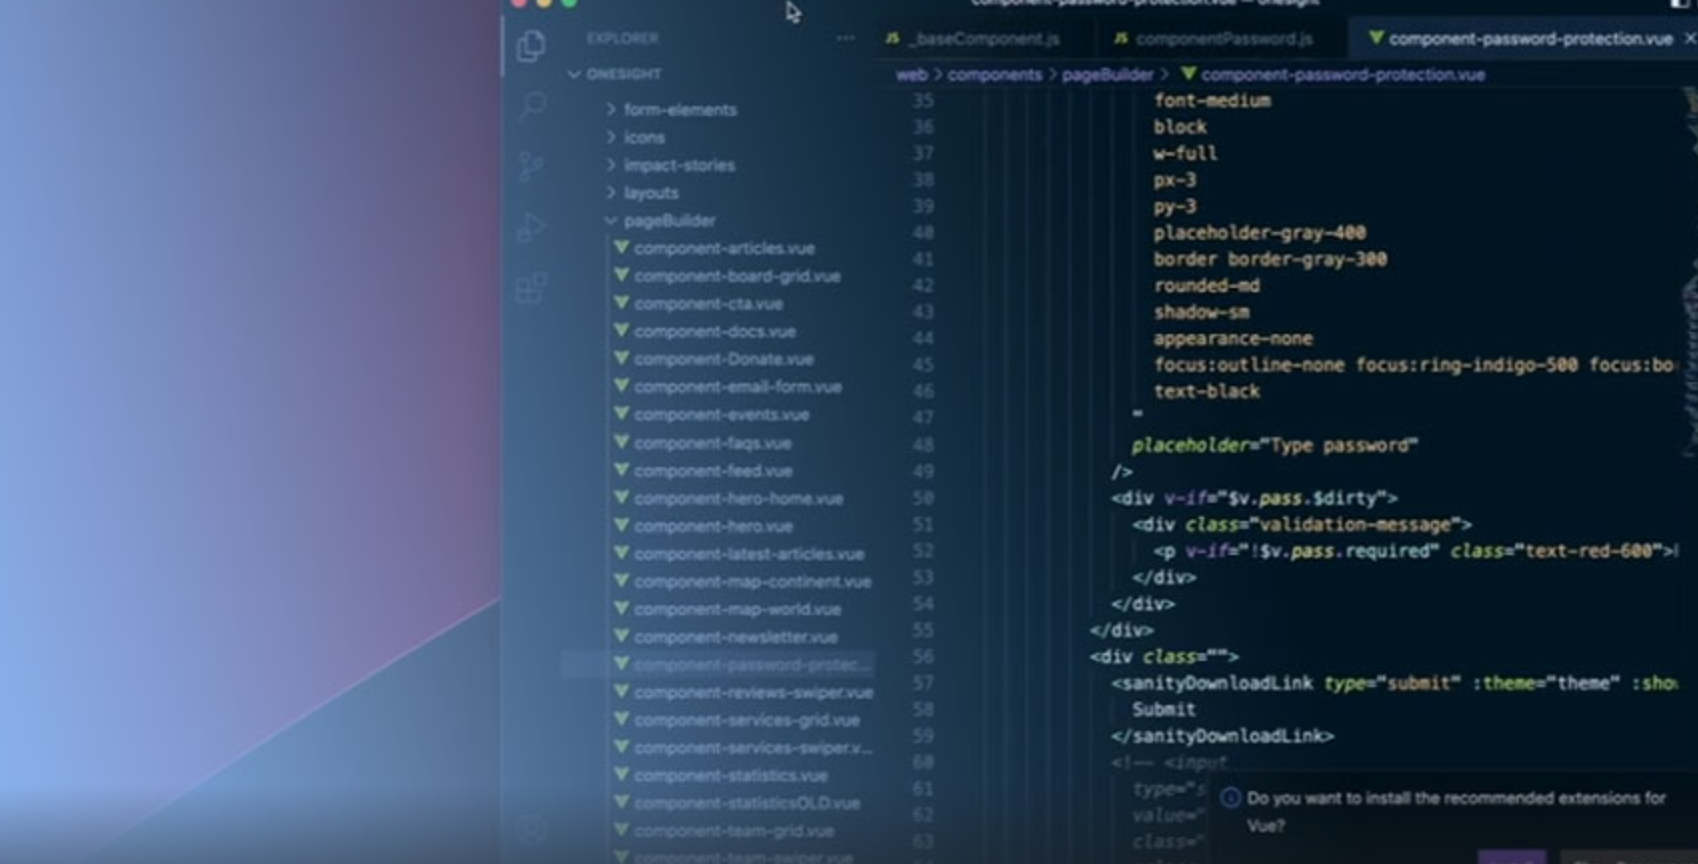1698x864 pixels.
Task: Click info icon in extensions notification
Action: point(1231,797)
